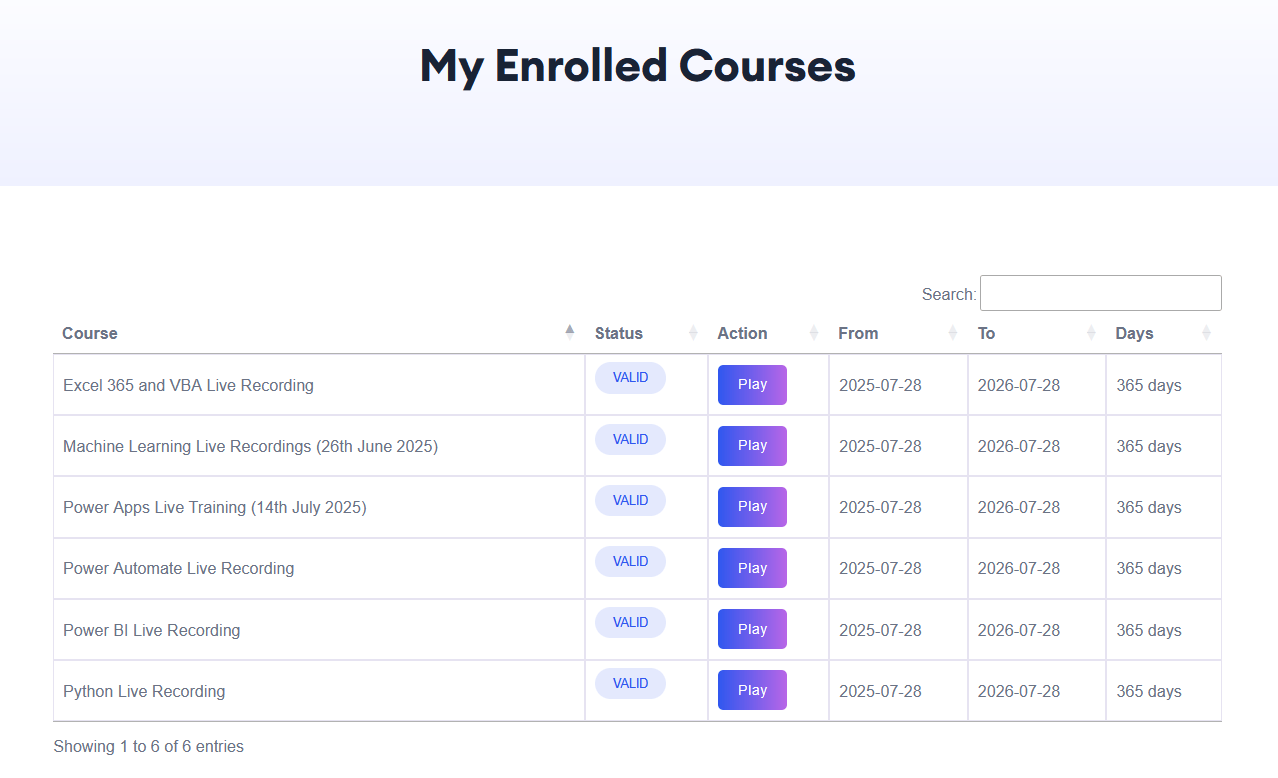The image size is (1278, 778).
Task: Sort courses by the From date column
Action: click(x=952, y=332)
